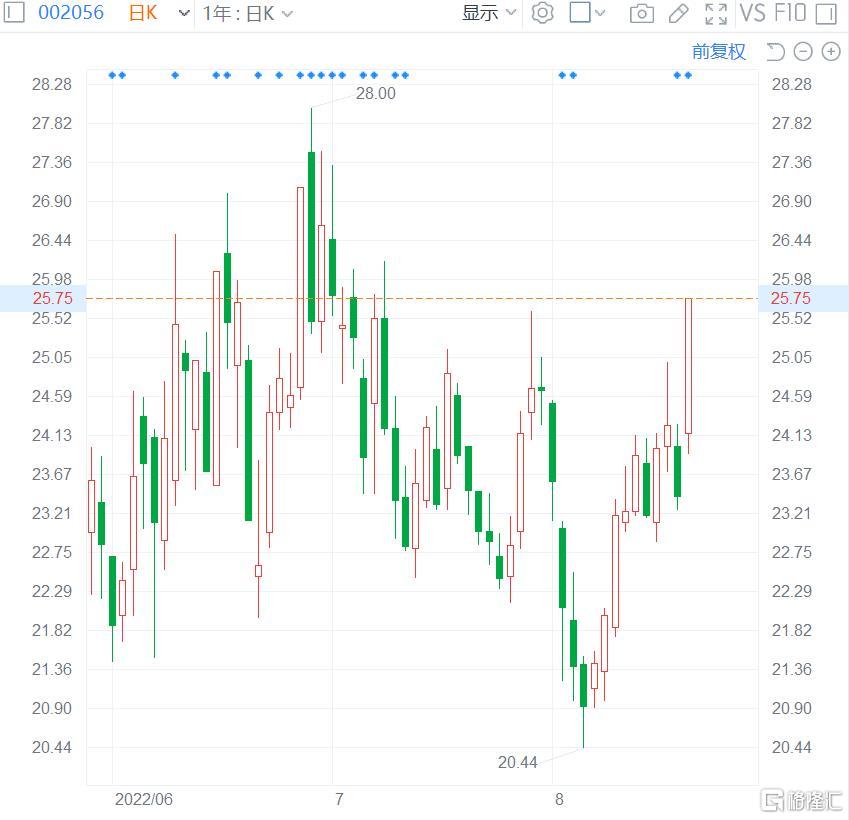
Task: Toggle the right sidebar panel icon
Action: pyautogui.click(x=826, y=13)
